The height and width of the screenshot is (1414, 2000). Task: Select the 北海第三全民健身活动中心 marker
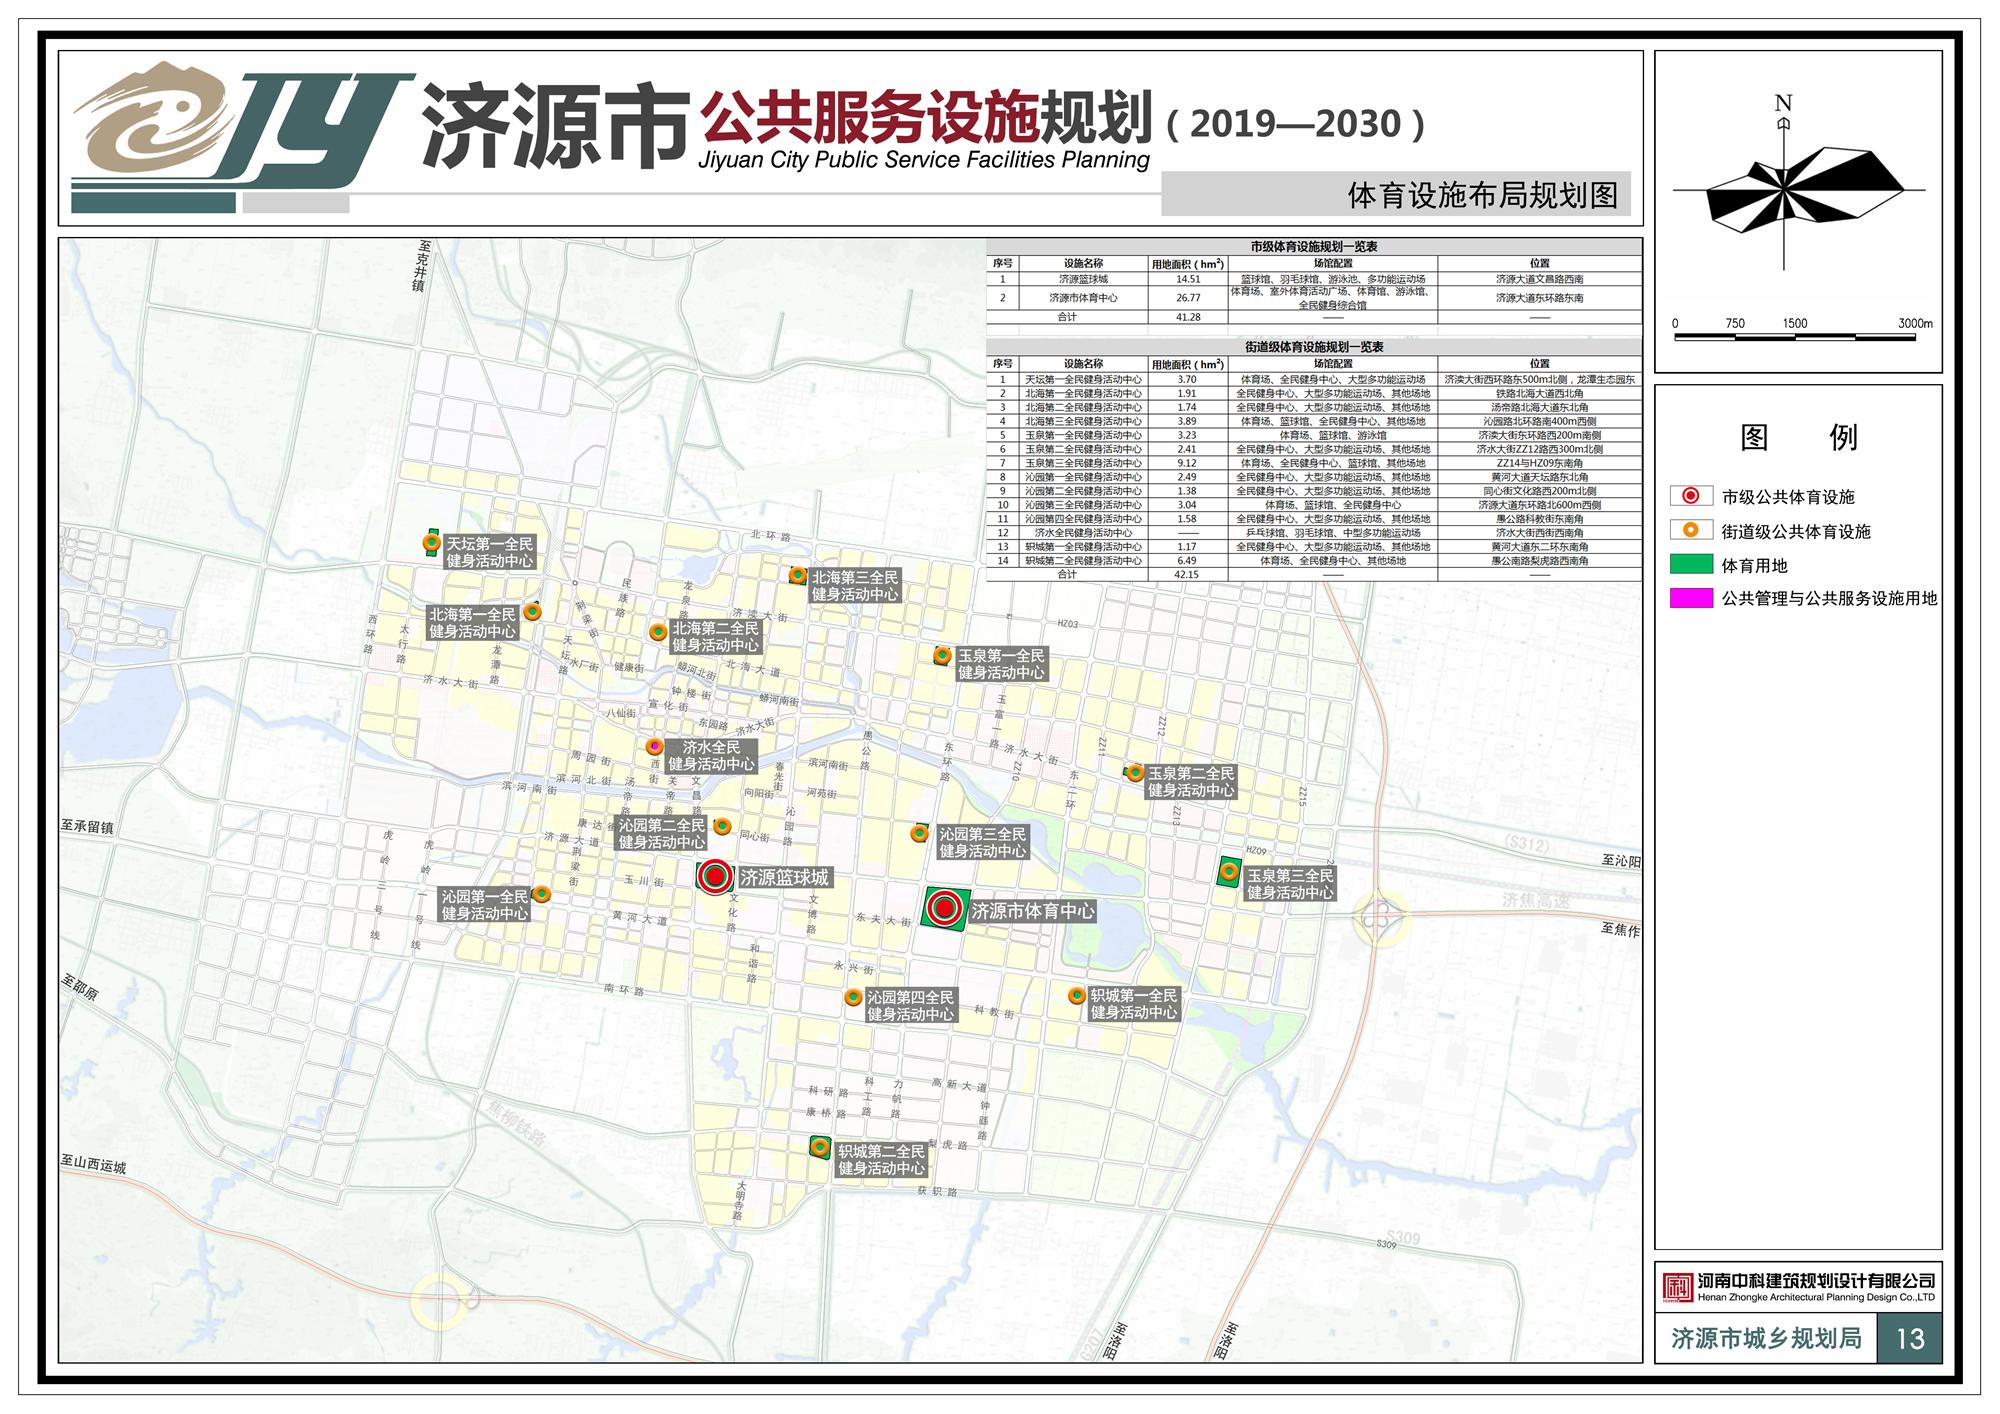pos(797,575)
